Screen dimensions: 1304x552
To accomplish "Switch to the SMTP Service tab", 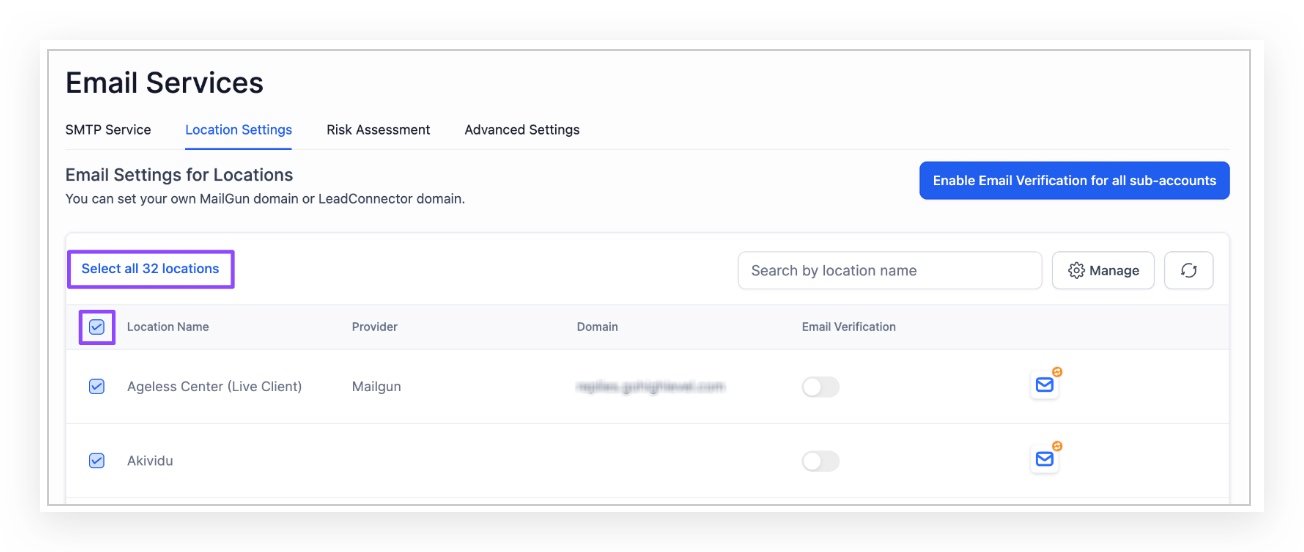I will click(108, 130).
